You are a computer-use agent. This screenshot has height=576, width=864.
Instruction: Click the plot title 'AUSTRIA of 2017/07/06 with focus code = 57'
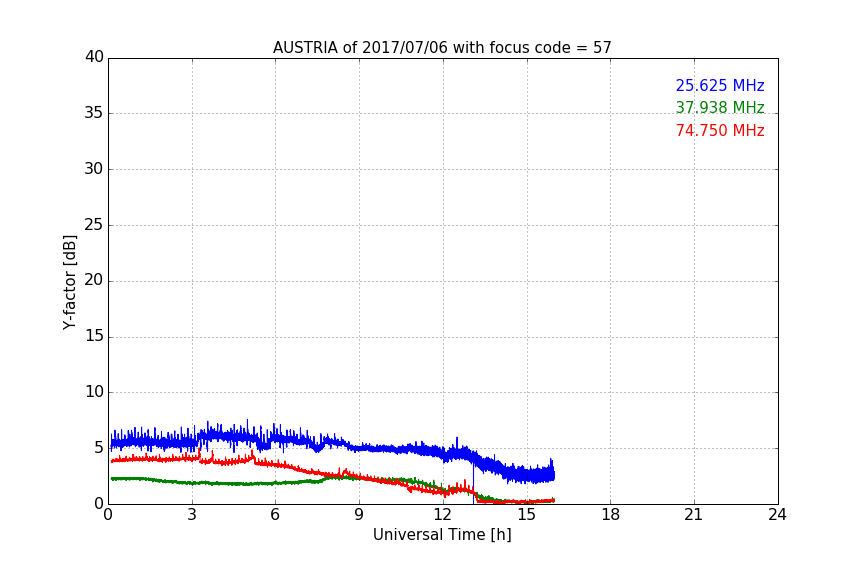(442, 48)
